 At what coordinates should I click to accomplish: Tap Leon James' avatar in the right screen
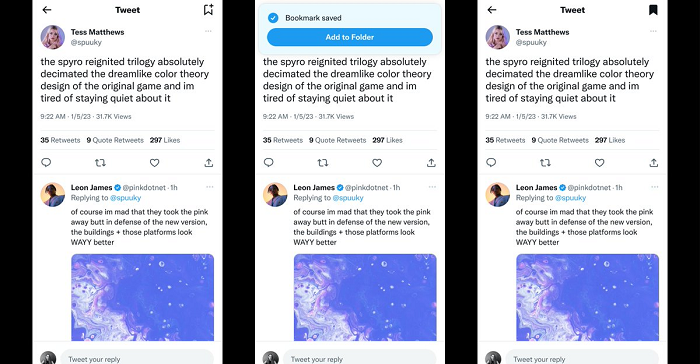pyautogui.click(x=497, y=195)
